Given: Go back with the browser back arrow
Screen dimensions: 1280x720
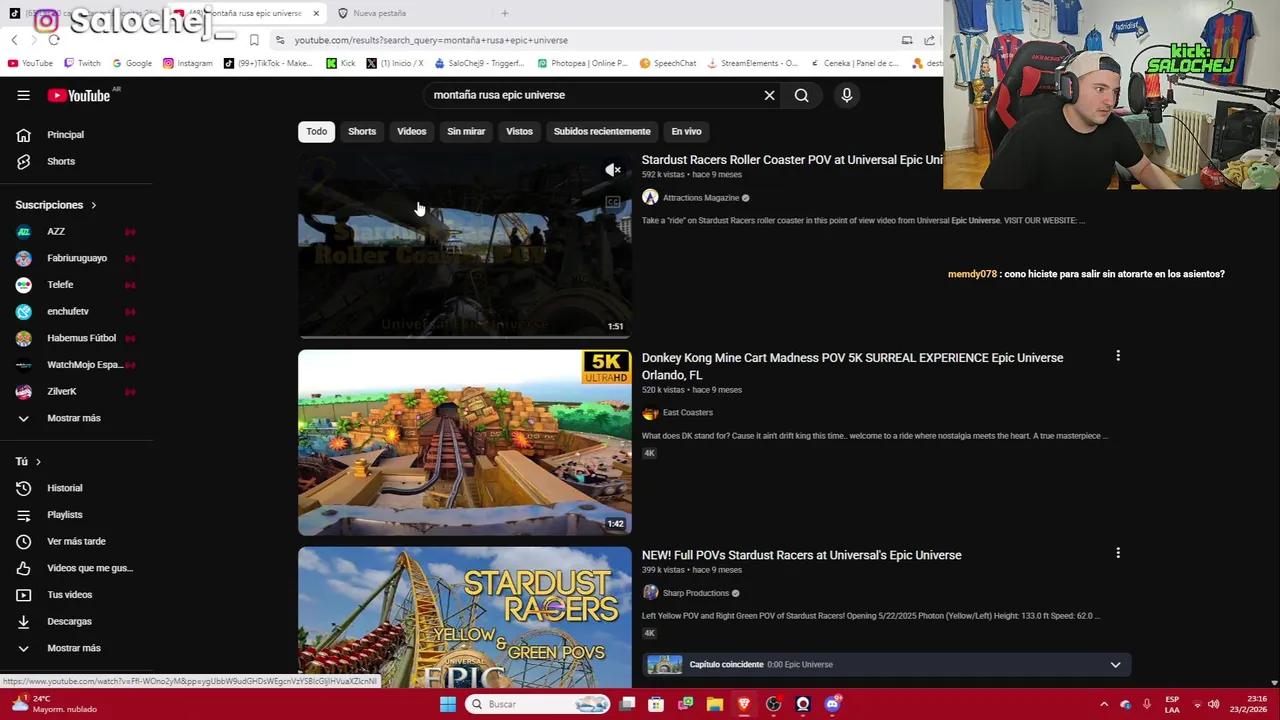Looking at the screenshot, I should pyautogui.click(x=14, y=40).
